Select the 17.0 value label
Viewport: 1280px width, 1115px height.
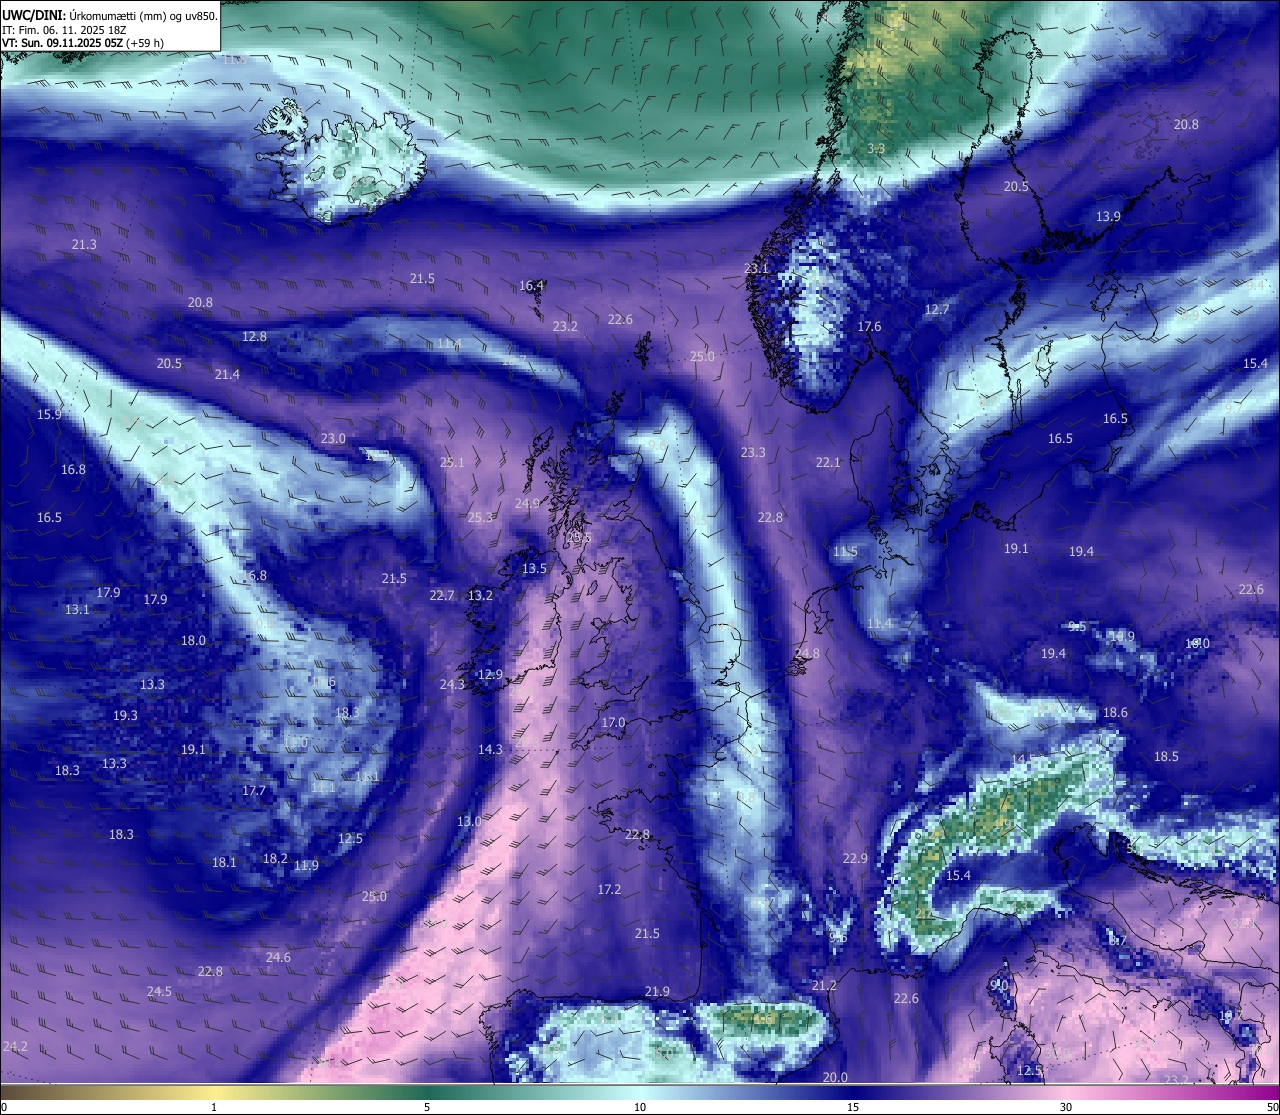(x=613, y=722)
